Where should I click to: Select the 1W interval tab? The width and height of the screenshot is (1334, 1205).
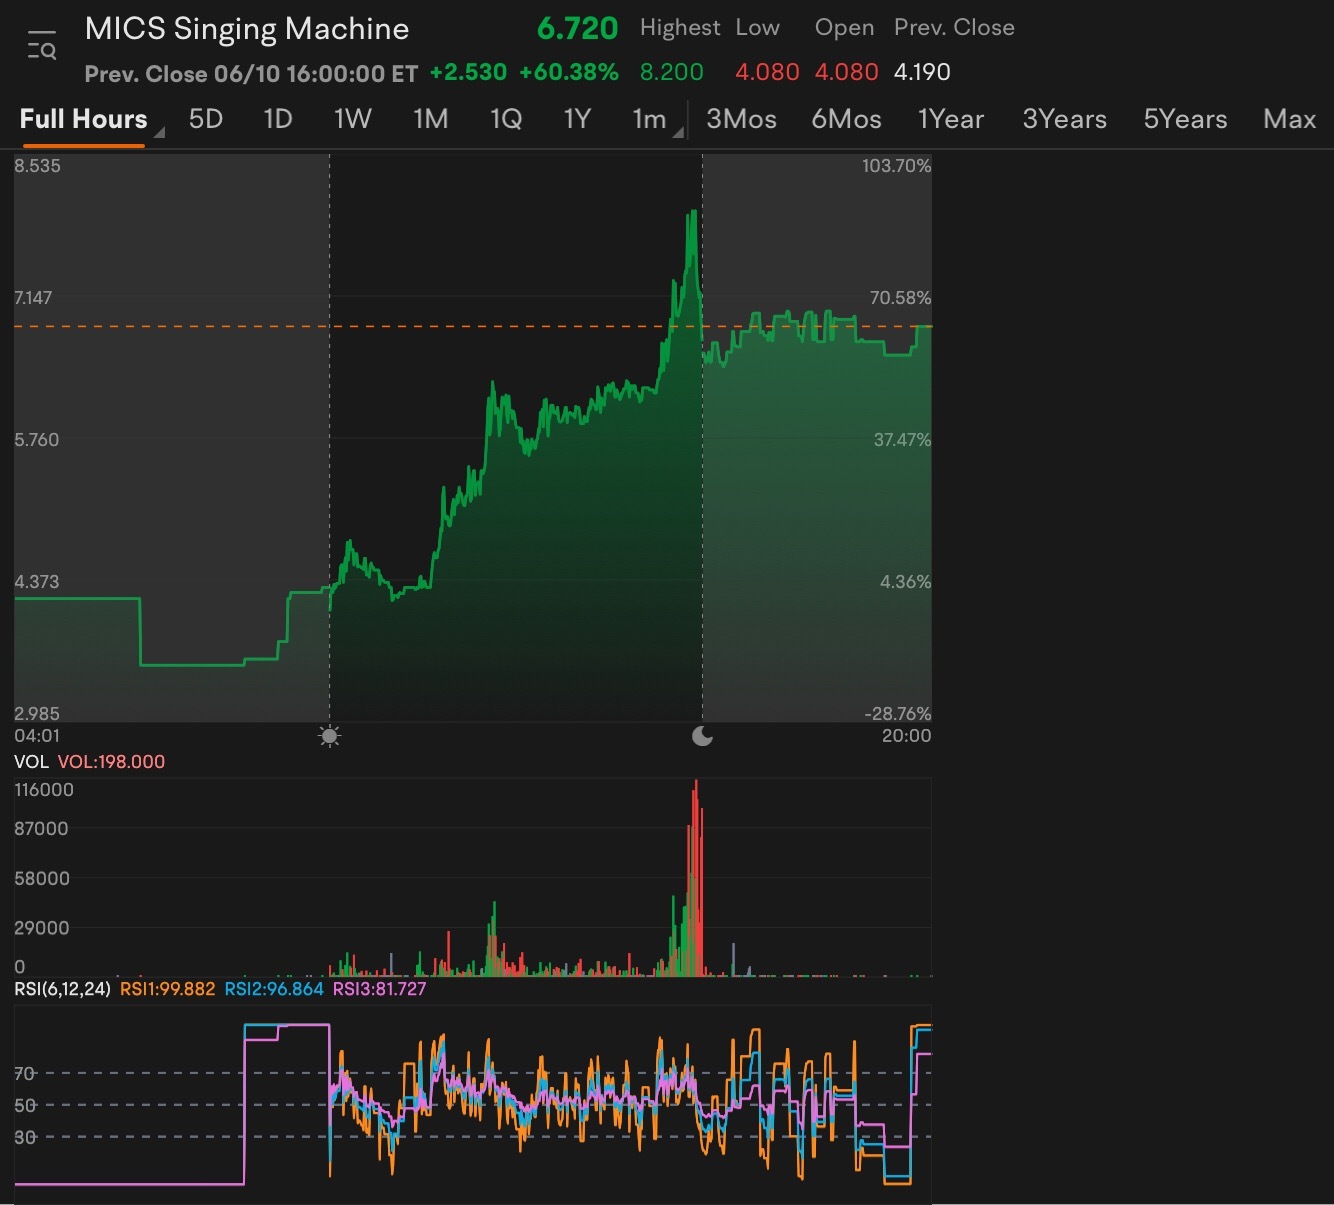[x=353, y=119]
